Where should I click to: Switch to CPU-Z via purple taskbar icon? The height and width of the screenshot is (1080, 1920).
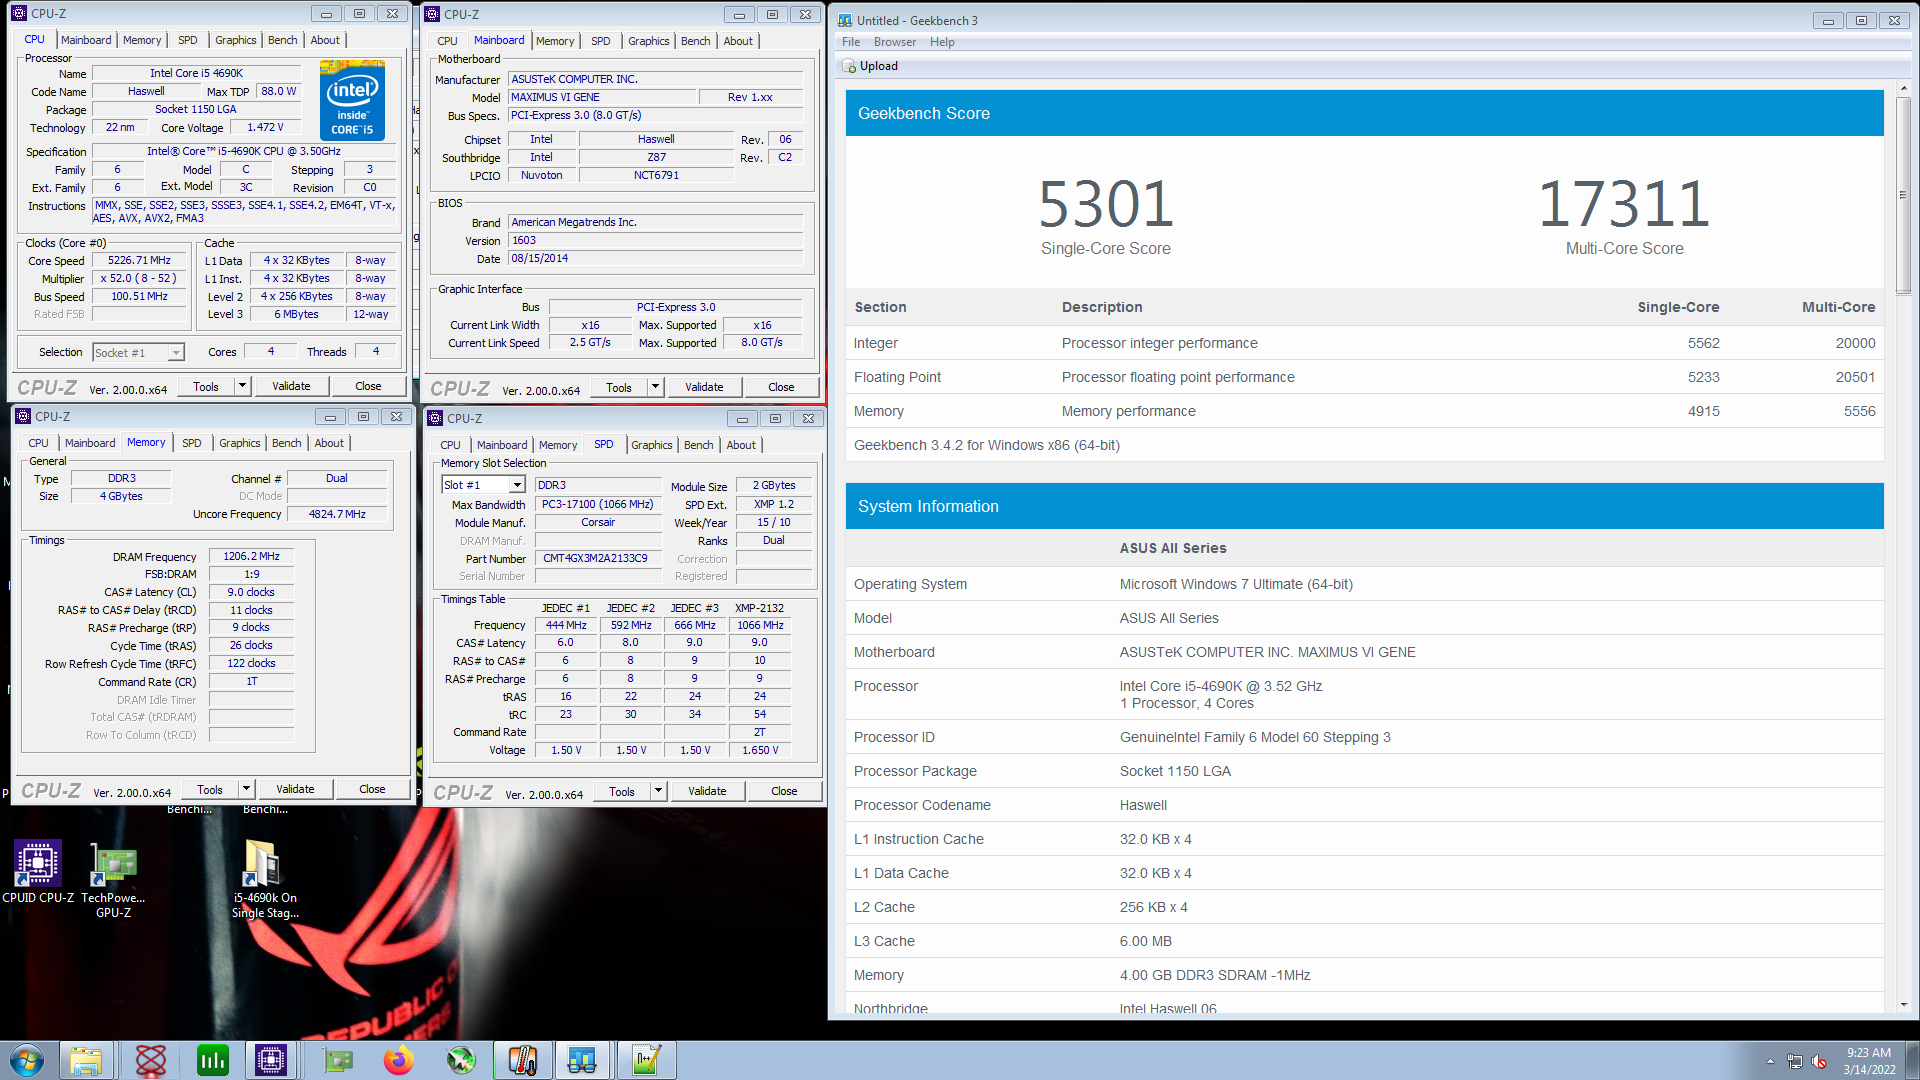270,1060
